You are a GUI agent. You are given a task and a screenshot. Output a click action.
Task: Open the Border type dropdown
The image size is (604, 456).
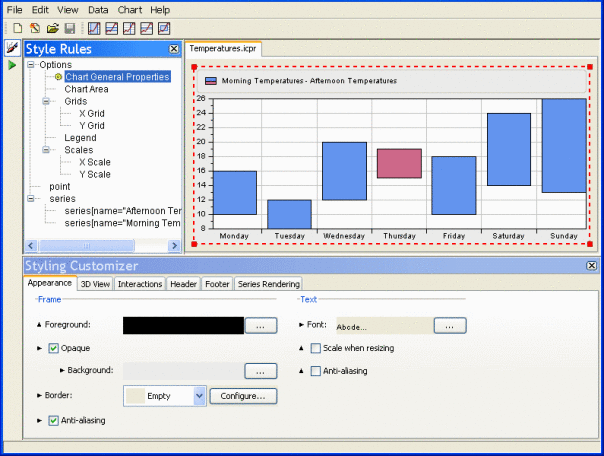click(x=200, y=396)
